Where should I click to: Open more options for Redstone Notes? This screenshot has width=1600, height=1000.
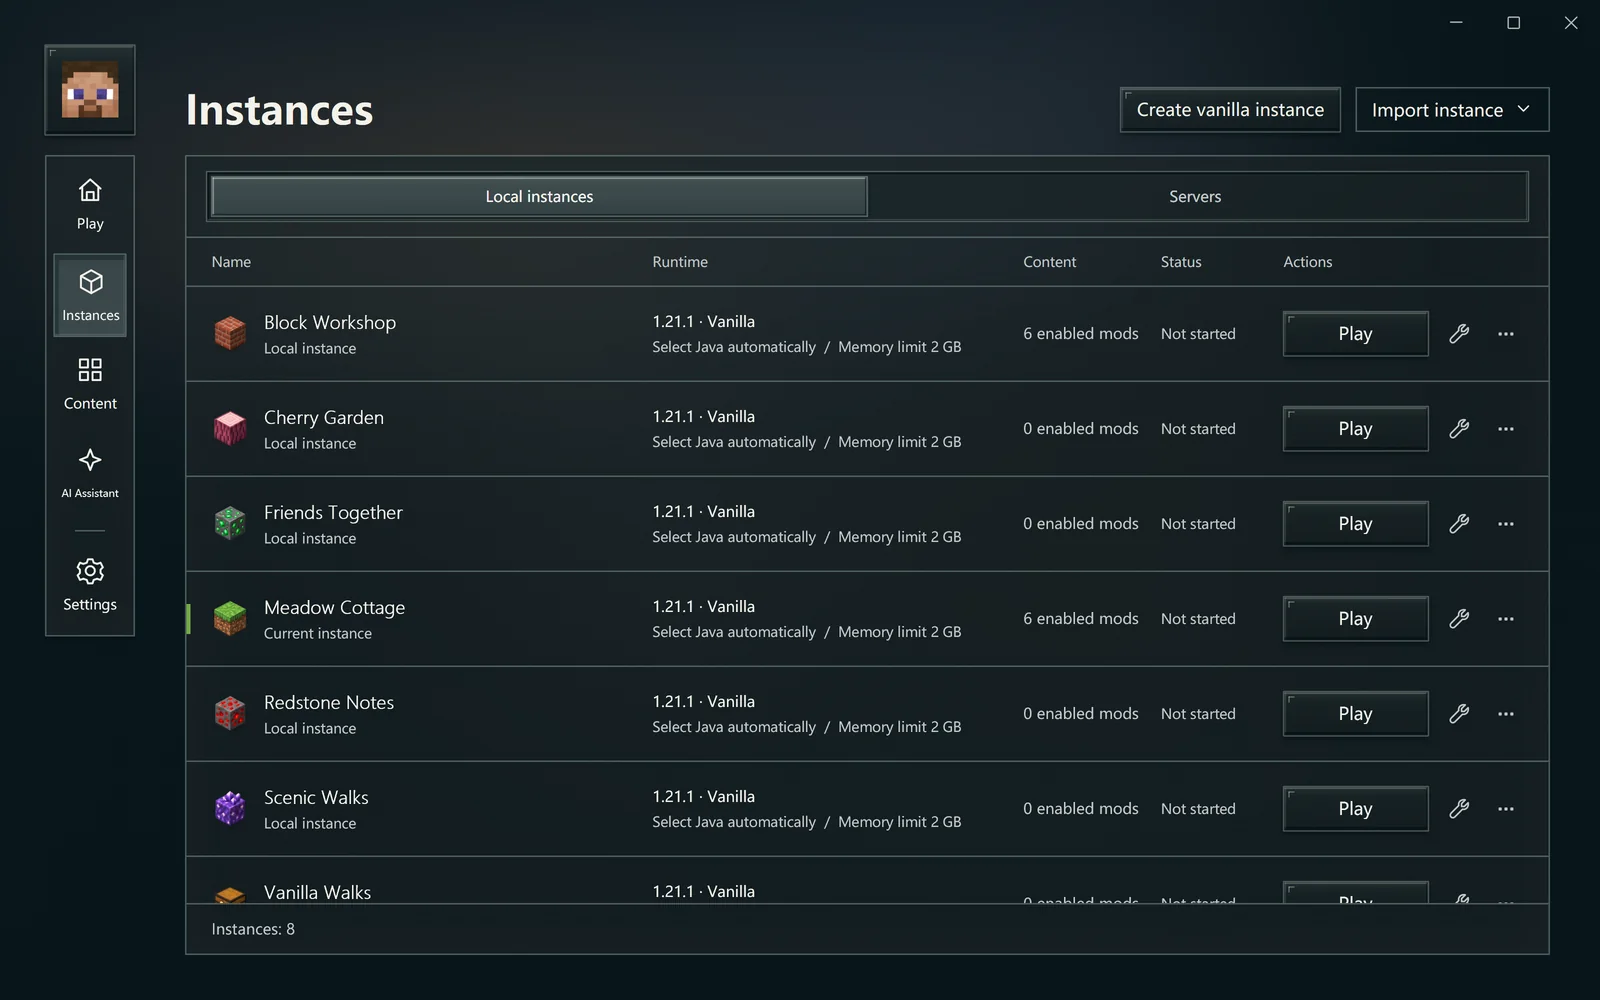click(x=1506, y=714)
